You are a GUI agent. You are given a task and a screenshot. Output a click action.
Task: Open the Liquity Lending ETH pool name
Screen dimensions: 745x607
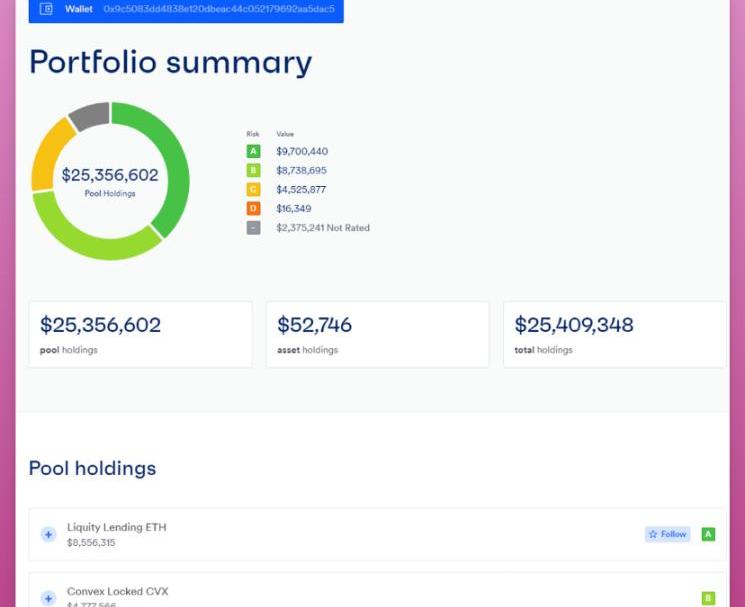pyautogui.click(x=116, y=527)
